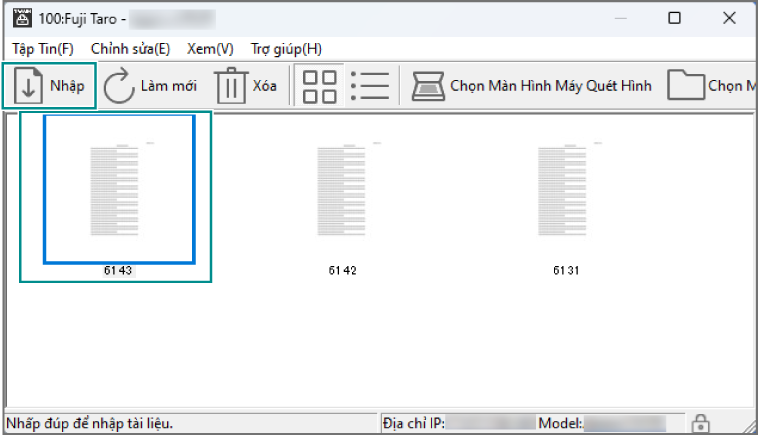This screenshot has height=435, width=758.
Task: Open the Trợ giúp(H) menu
Action: click(x=286, y=48)
